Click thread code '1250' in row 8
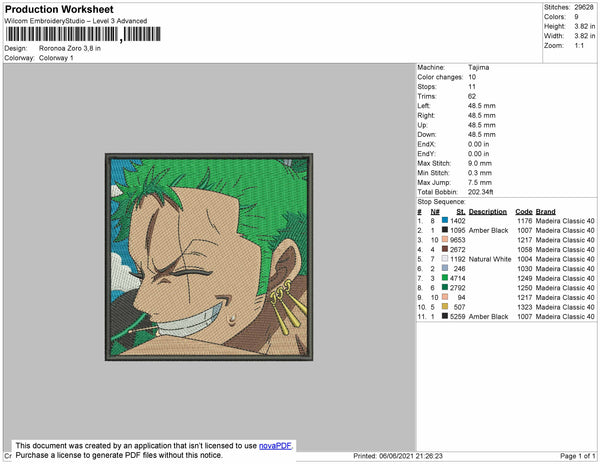The image size is (600, 464). pos(524,288)
